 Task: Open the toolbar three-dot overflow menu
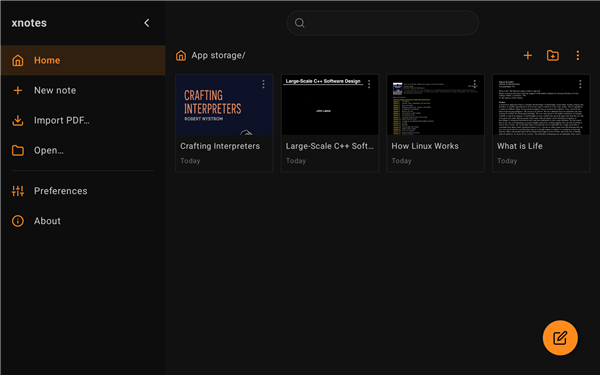click(x=578, y=55)
